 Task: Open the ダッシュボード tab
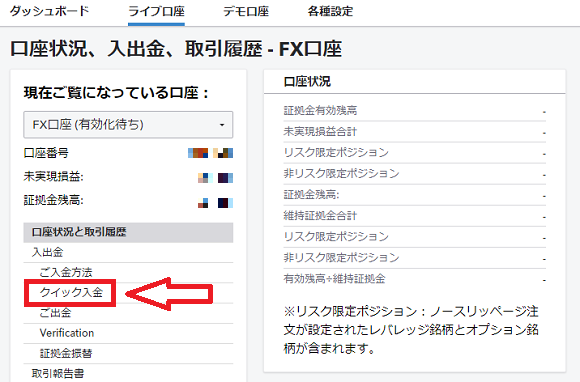(49, 11)
